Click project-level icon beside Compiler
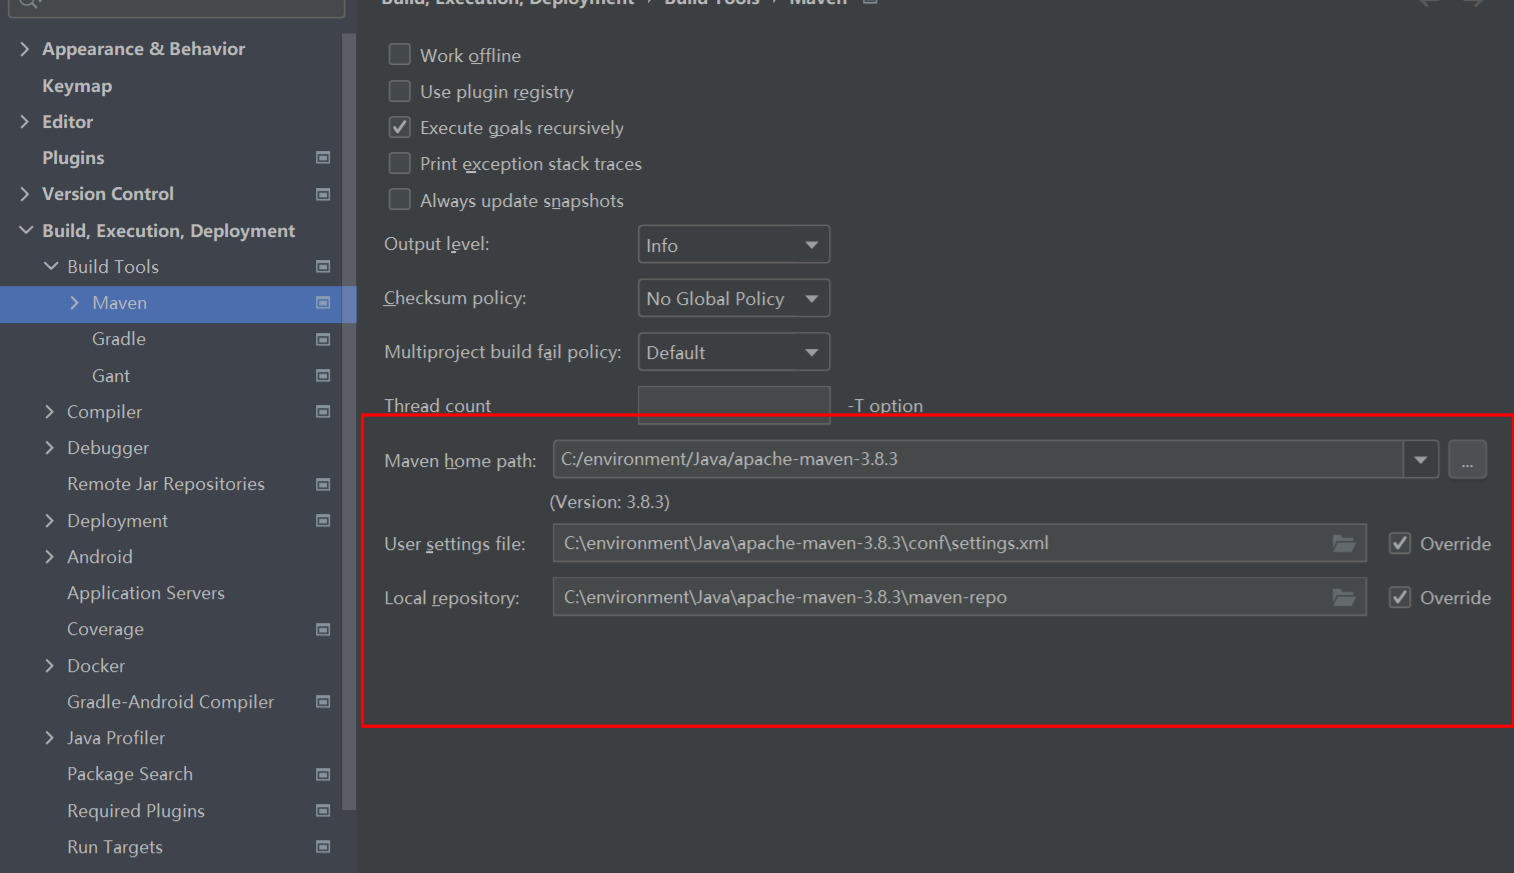The image size is (1514, 873). (323, 412)
